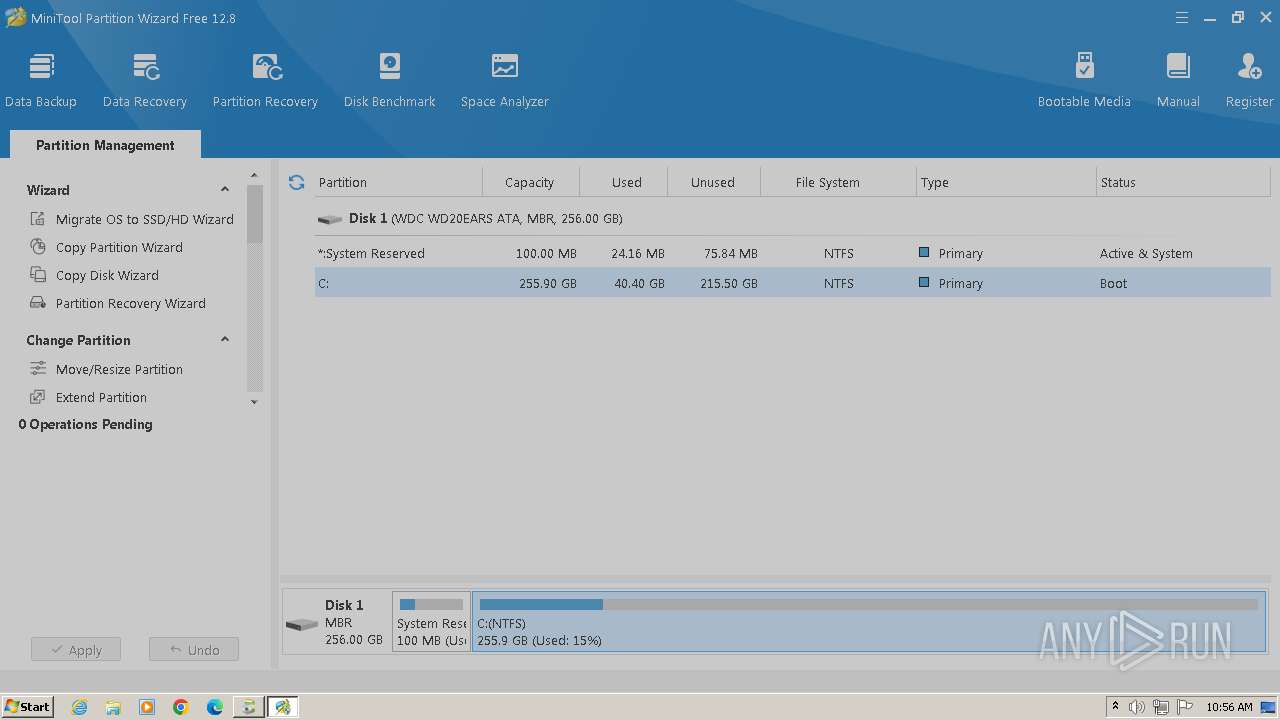Click Disk 1 drive icon in disk map

302,624
